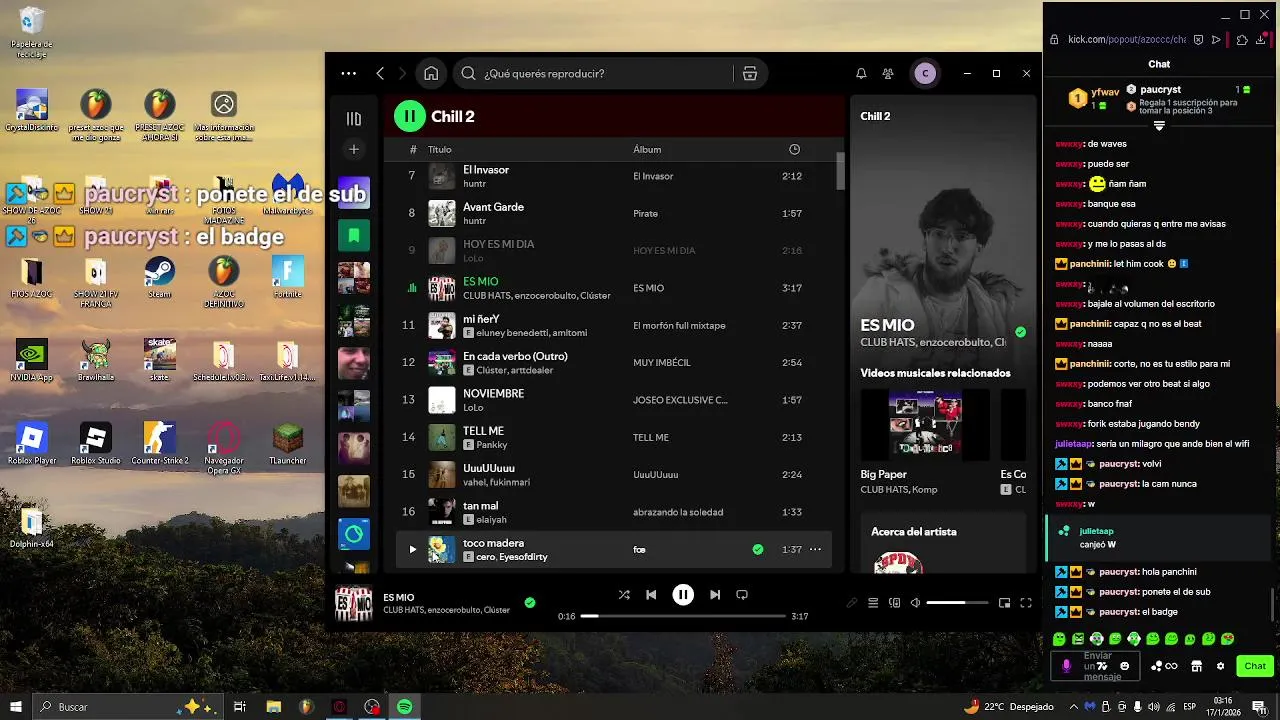
Task: Open Kick chat settings gear
Action: click(x=1220, y=666)
